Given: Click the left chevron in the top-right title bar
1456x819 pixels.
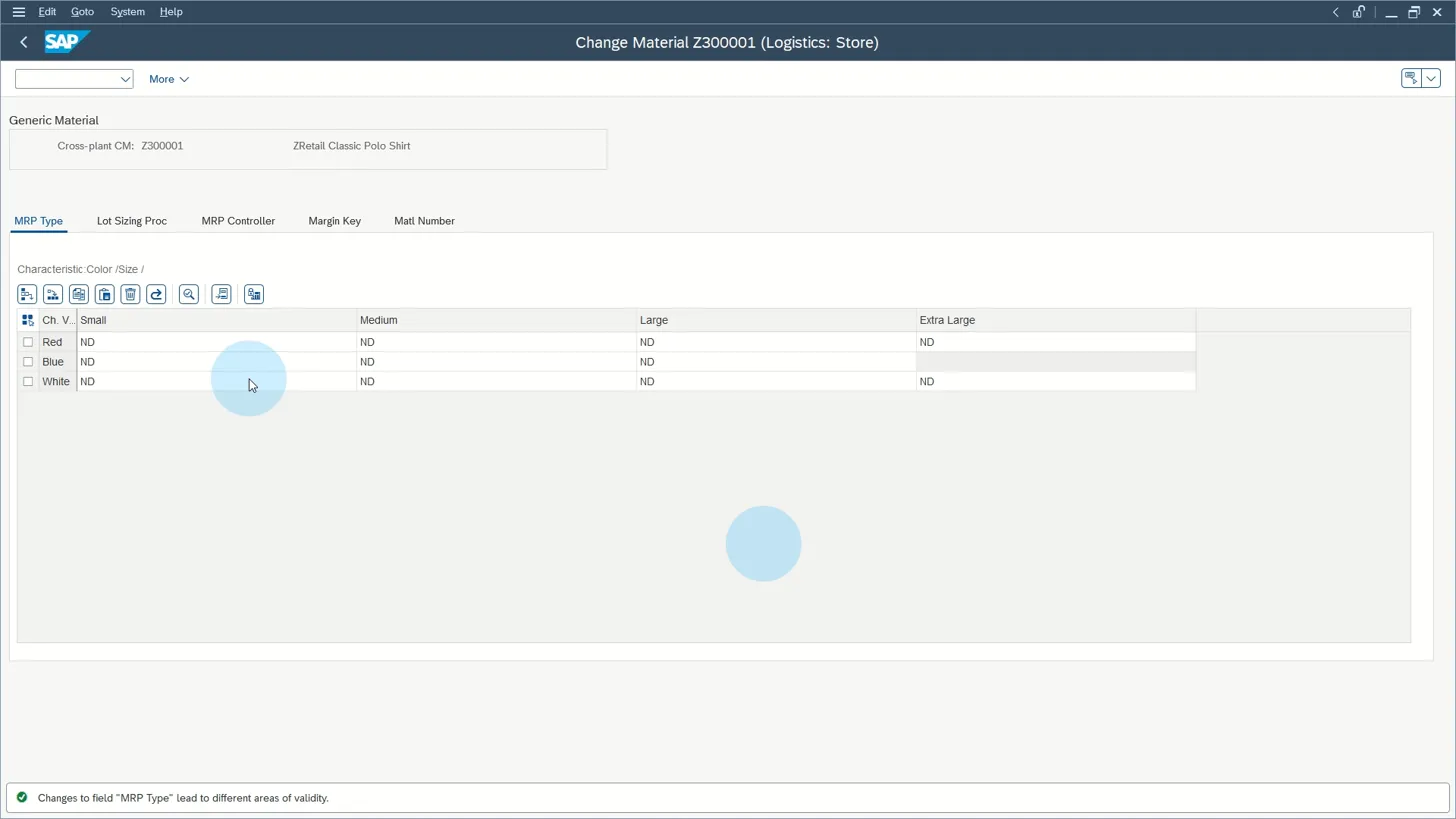Looking at the screenshot, I should point(1335,12).
